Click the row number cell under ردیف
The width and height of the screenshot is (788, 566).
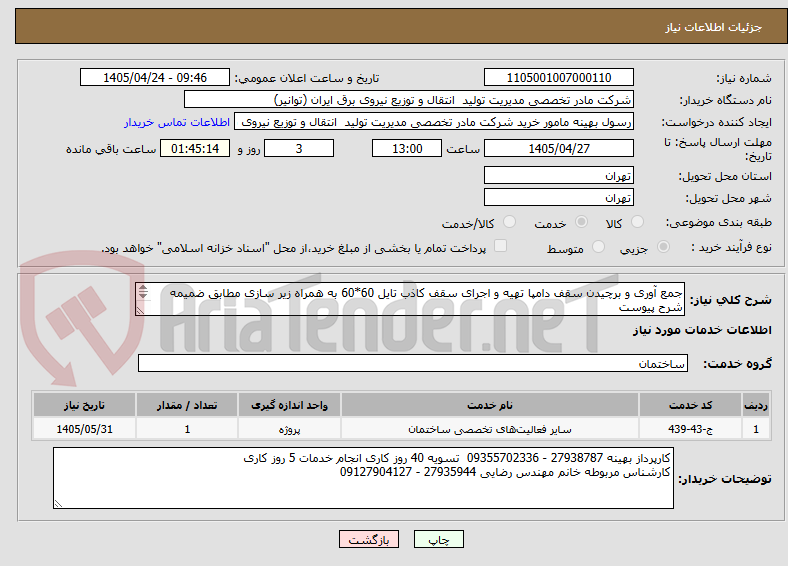[x=756, y=429]
